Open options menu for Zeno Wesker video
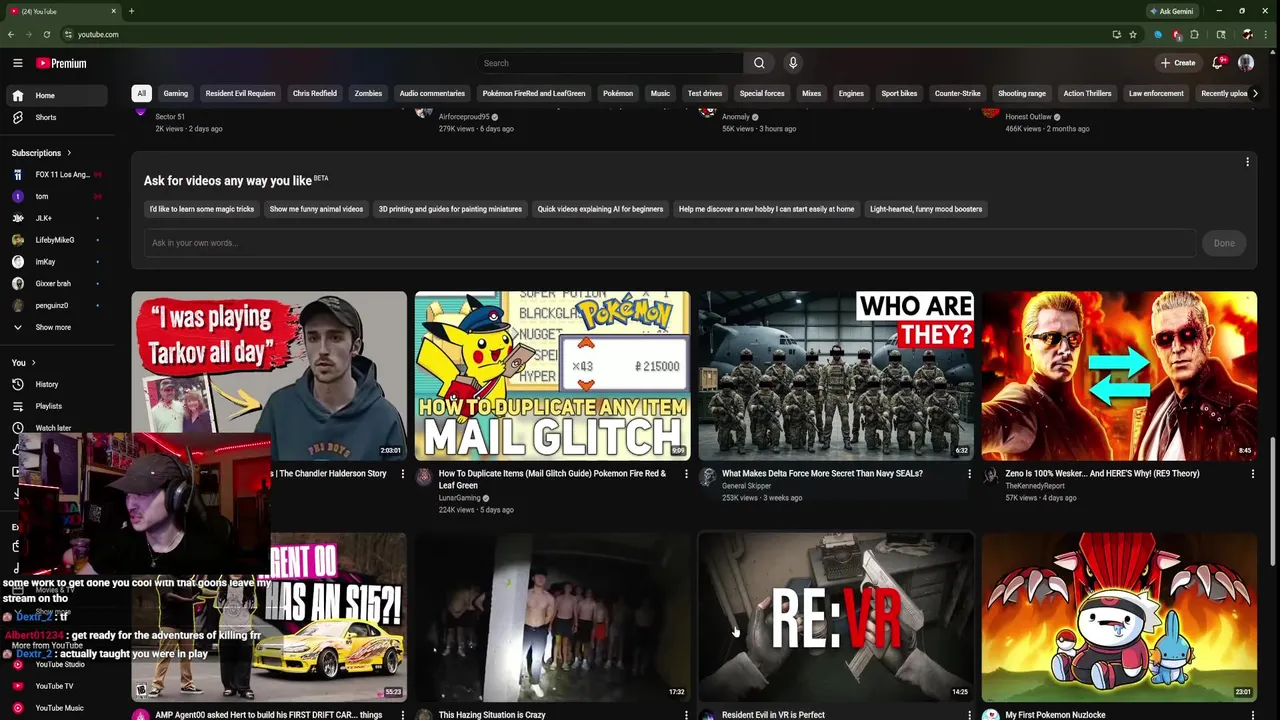Image resolution: width=1280 pixels, height=720 pixels. point(1252,474)
